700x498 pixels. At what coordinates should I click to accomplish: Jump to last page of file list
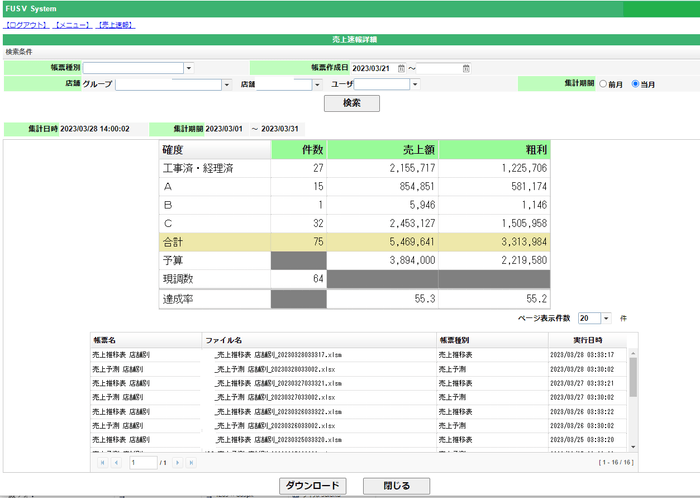point(192,463)
